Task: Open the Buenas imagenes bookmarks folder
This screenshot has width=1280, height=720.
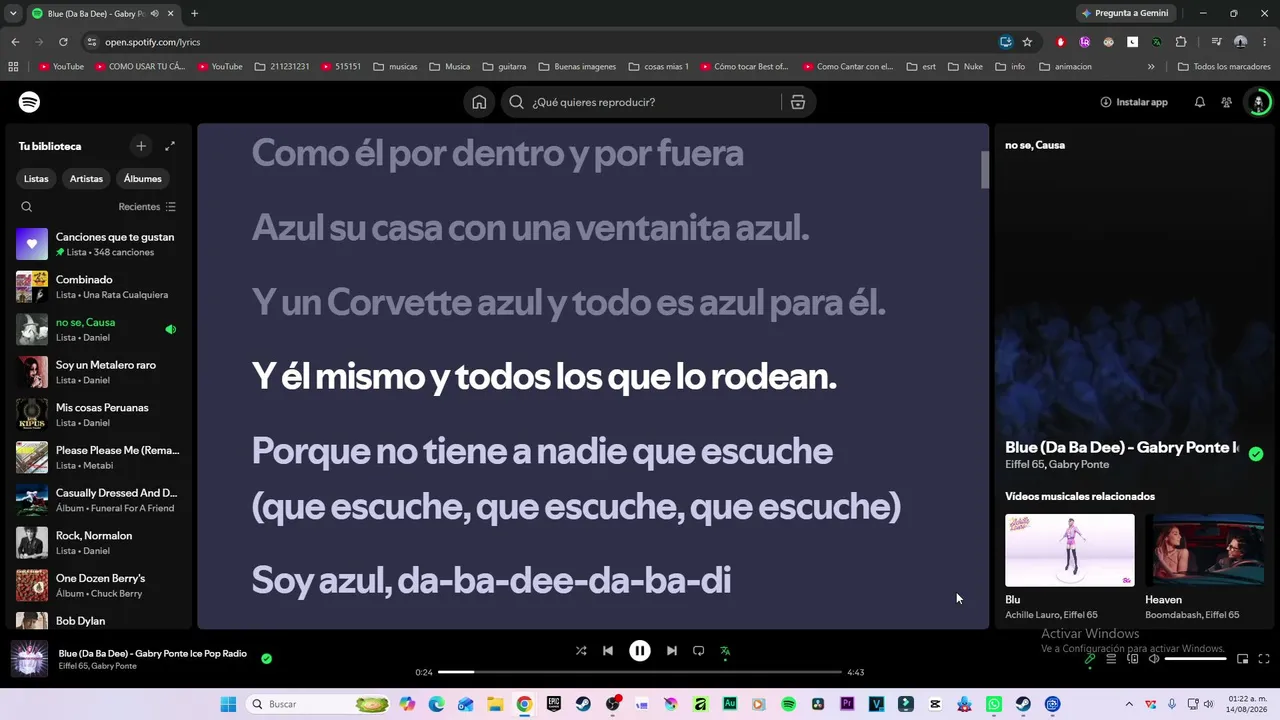Action: [x=577, y=67]
